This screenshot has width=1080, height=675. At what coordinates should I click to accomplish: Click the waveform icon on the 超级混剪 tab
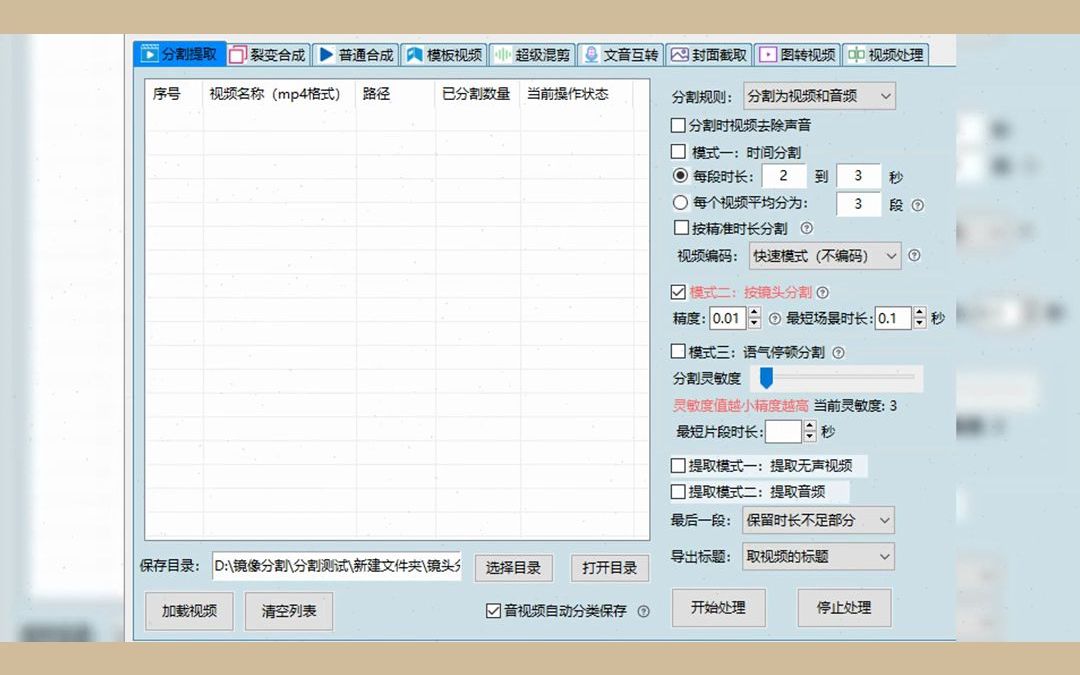[x=502, y=55]
